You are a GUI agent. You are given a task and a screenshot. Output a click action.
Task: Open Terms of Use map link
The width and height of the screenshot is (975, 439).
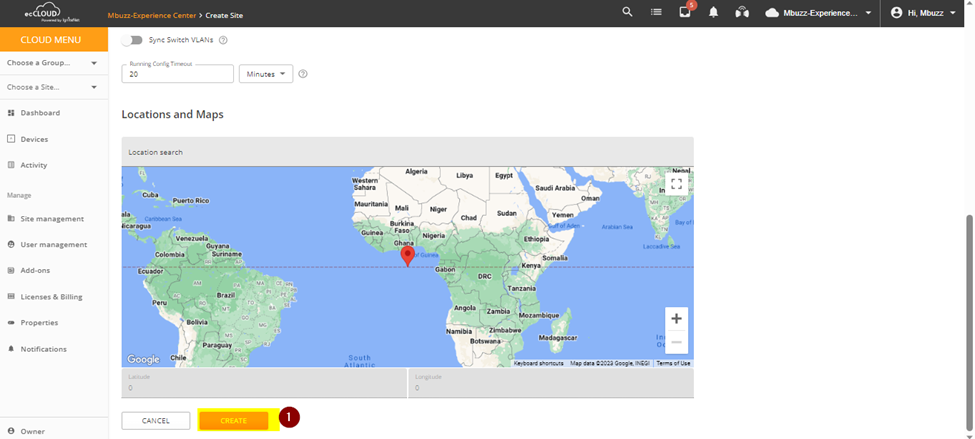coord(673,363)
